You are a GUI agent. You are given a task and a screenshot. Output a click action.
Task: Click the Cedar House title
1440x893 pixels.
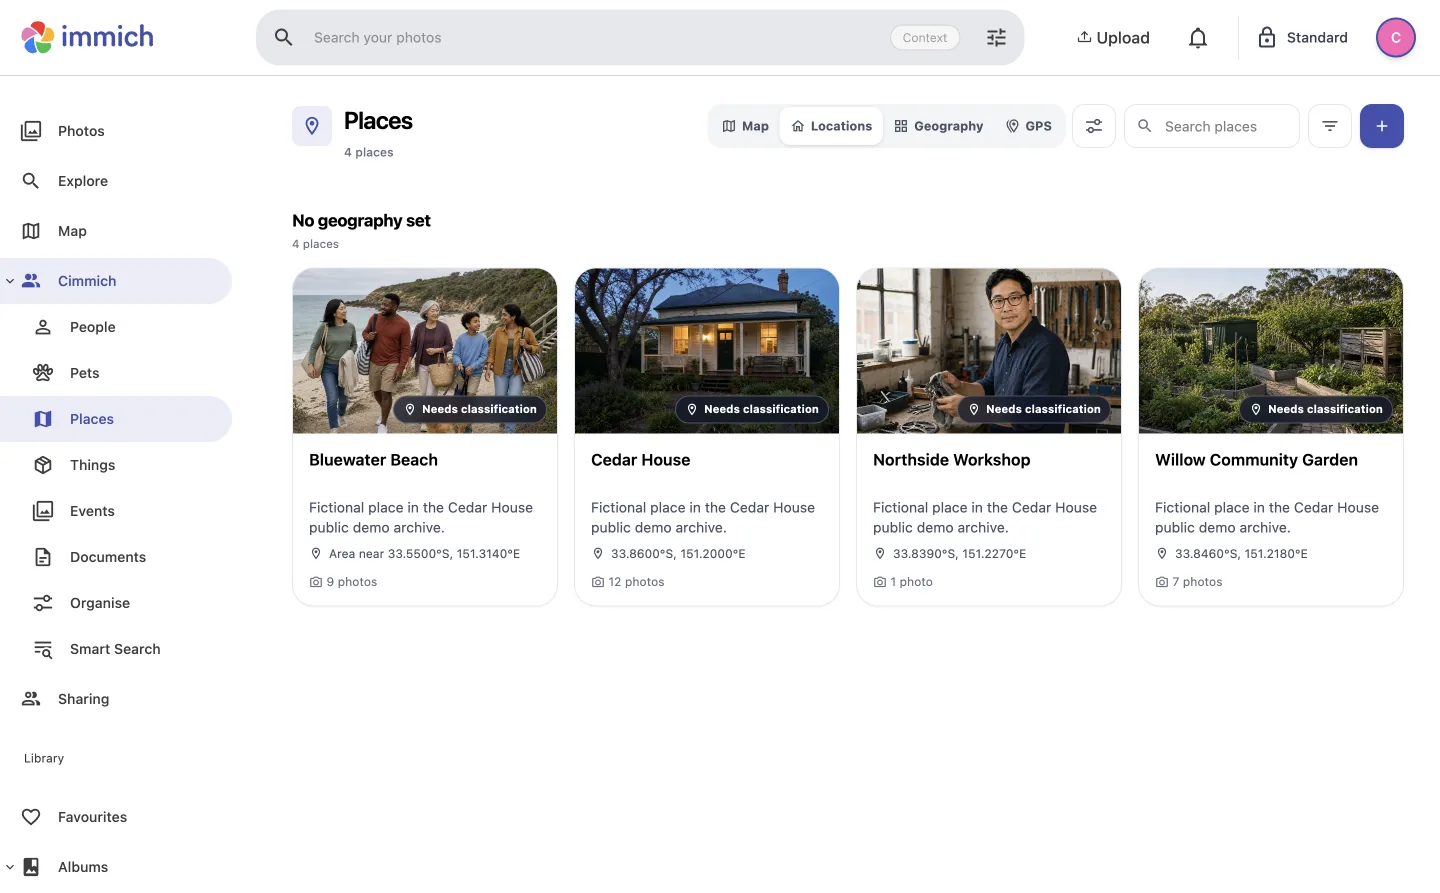pyautogui.click(x=640, y=460)
